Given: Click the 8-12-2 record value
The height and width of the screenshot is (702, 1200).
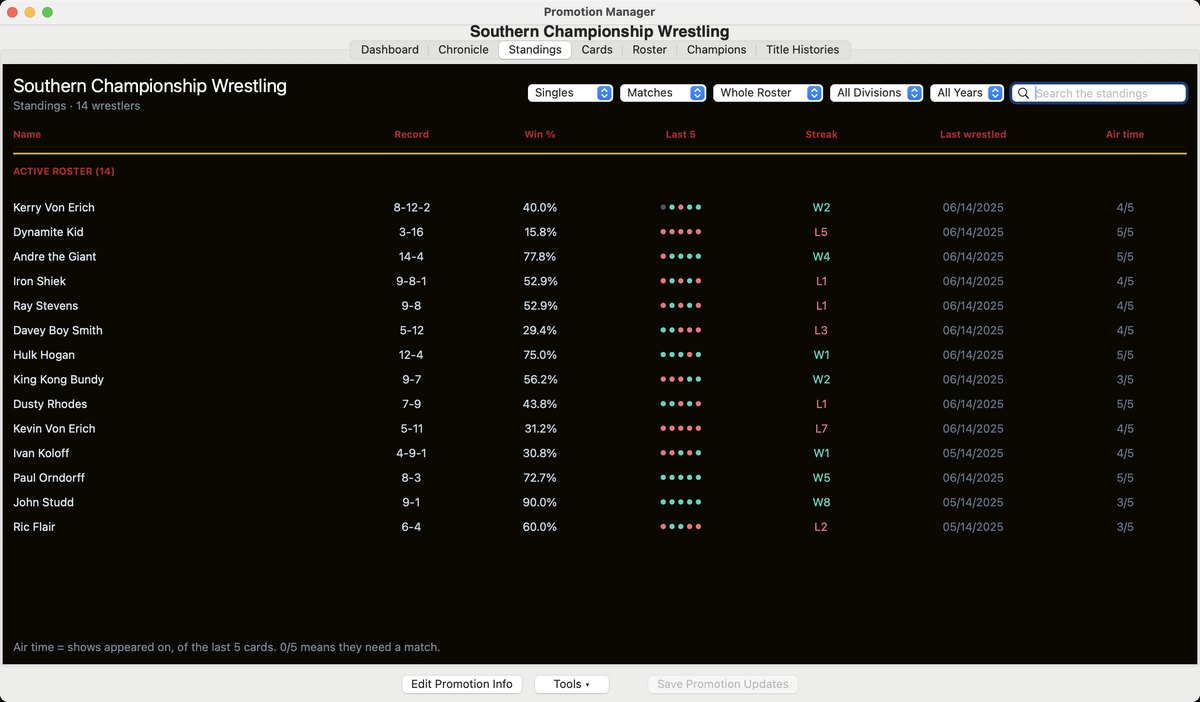Looking at the screenshot, I should tap(412, 208).
